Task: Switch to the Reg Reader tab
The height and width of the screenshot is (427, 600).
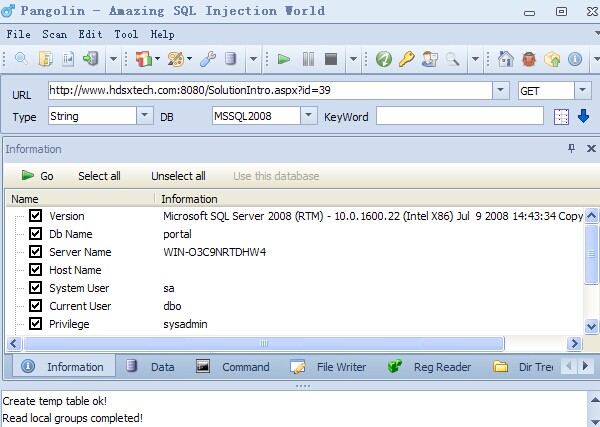Action: [x=429, y=367]
